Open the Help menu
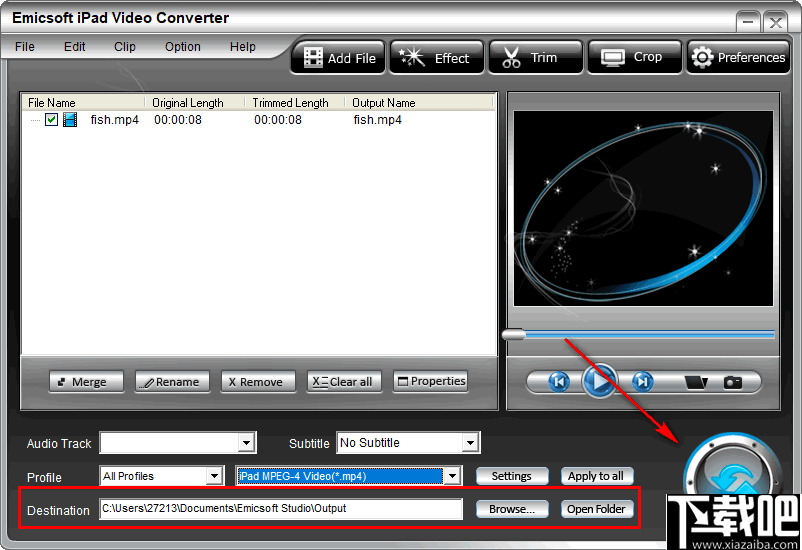 tap(242, 47)
